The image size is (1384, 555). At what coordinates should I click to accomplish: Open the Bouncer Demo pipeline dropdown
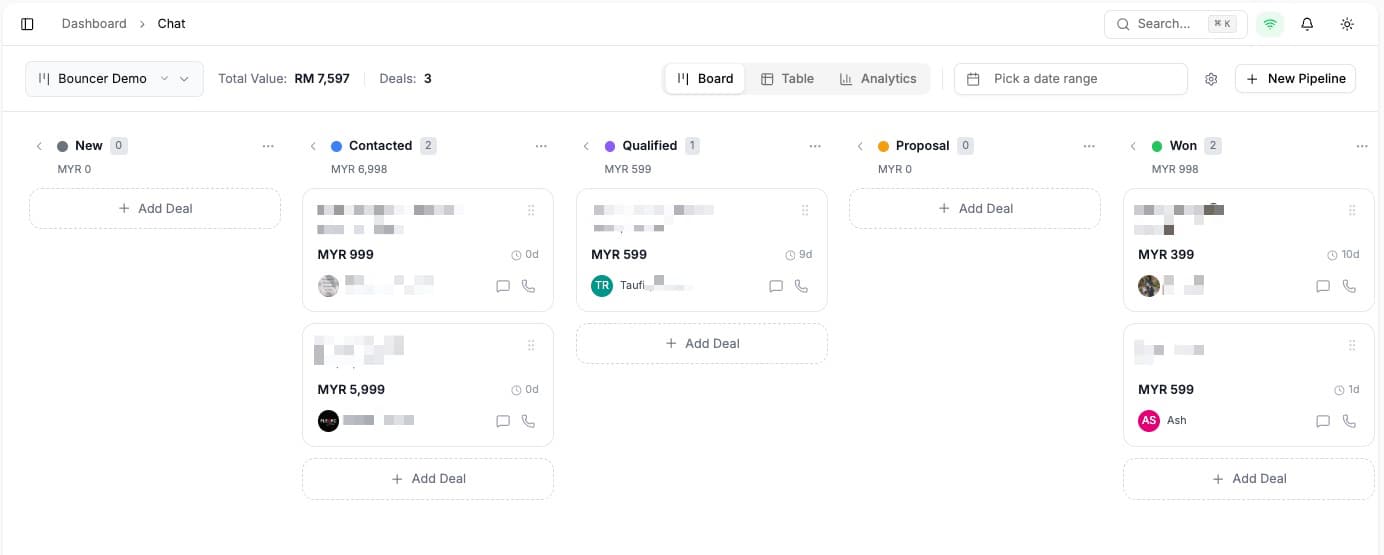tap(114, 79)
